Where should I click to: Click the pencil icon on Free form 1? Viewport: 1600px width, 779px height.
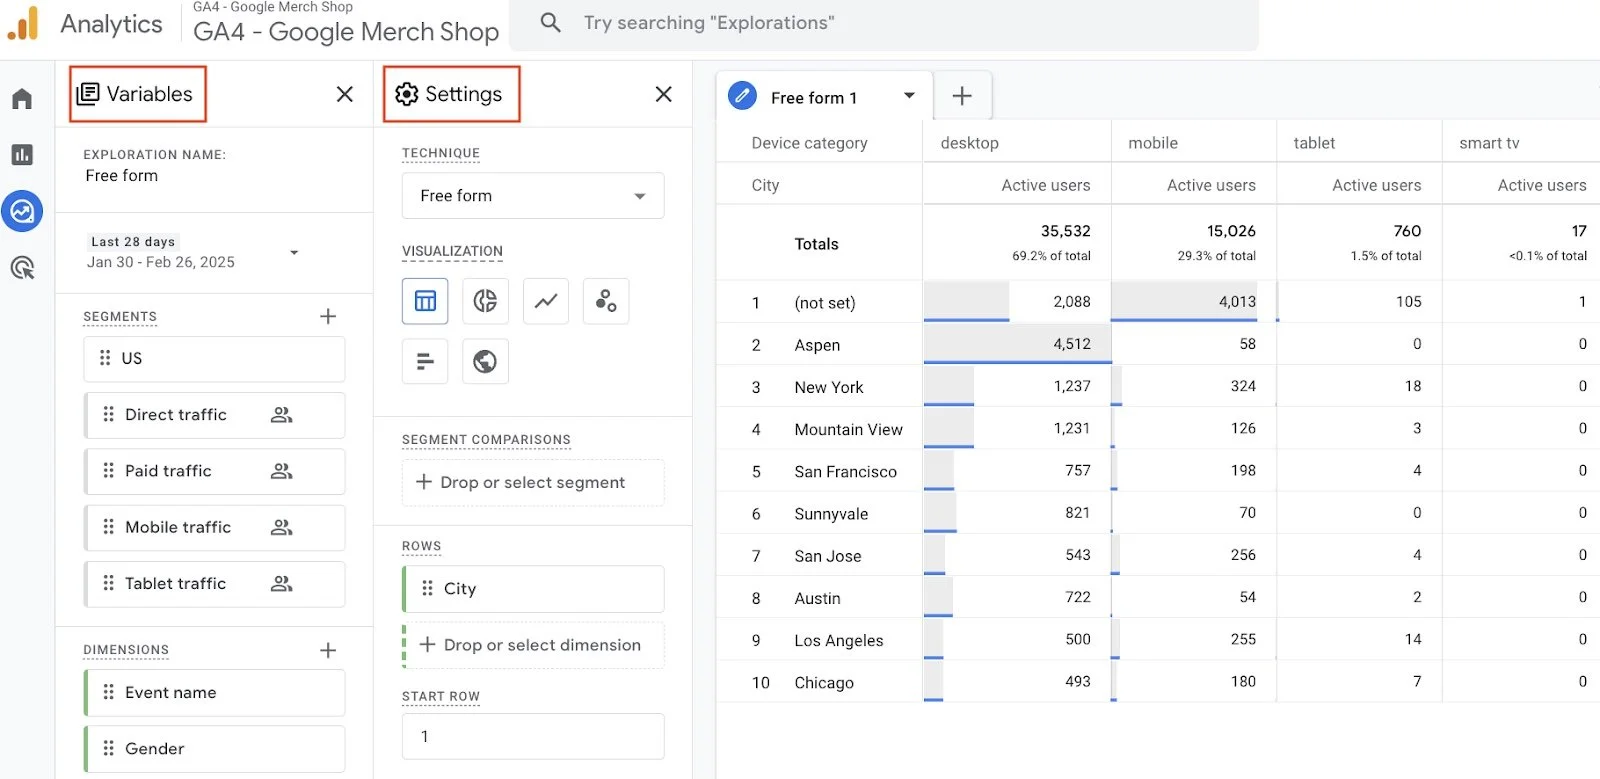(x=742, y=96)
